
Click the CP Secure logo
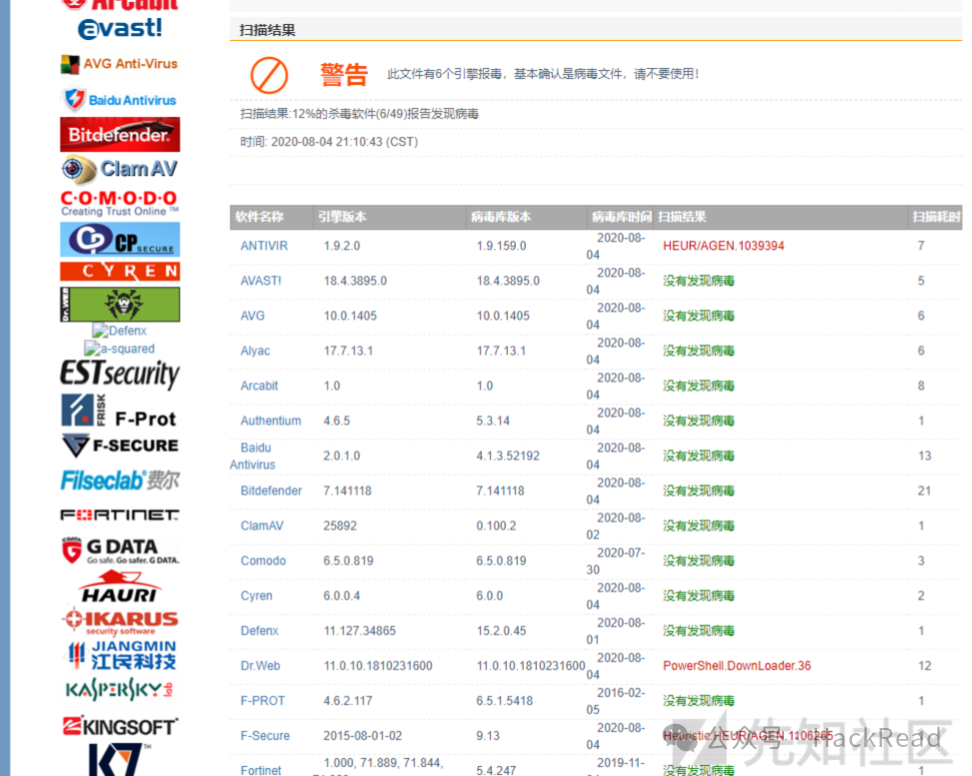(120, 239)
